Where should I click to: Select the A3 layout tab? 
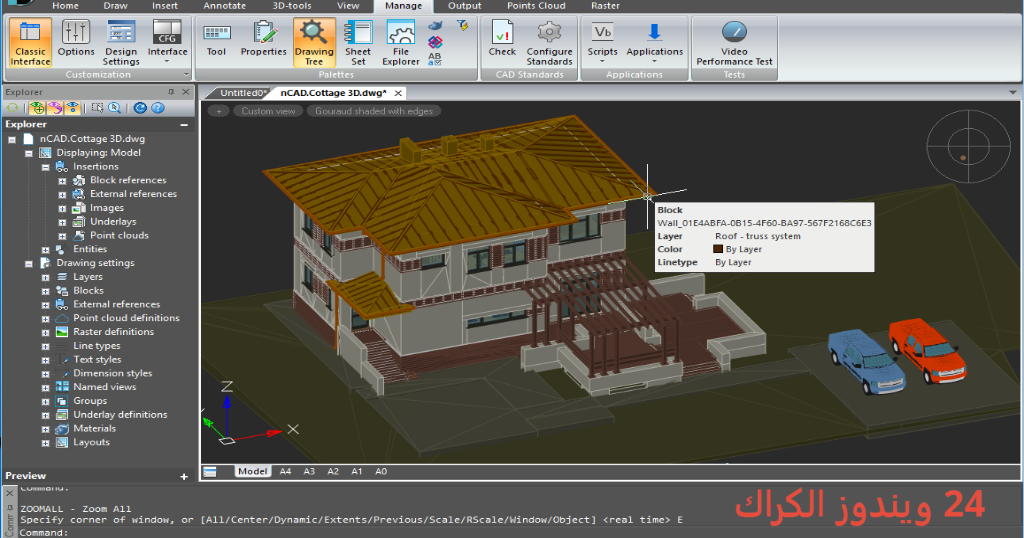pos(309,471)
